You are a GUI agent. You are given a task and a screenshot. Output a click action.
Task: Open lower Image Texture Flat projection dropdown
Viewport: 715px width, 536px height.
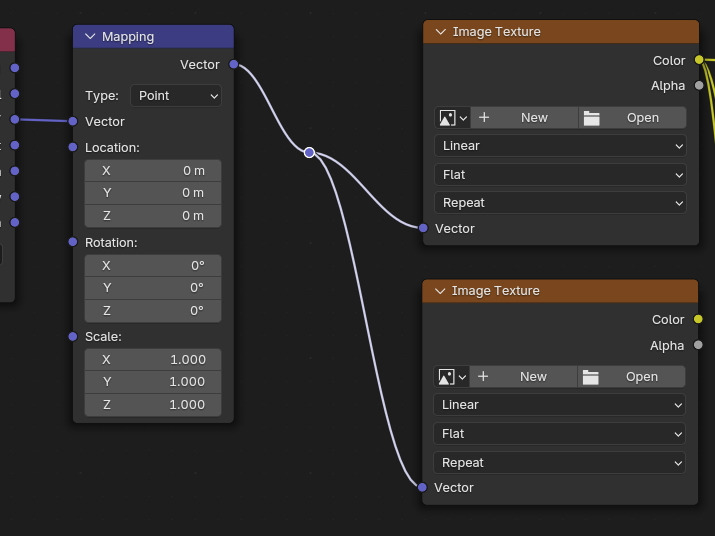coord(560,434)
